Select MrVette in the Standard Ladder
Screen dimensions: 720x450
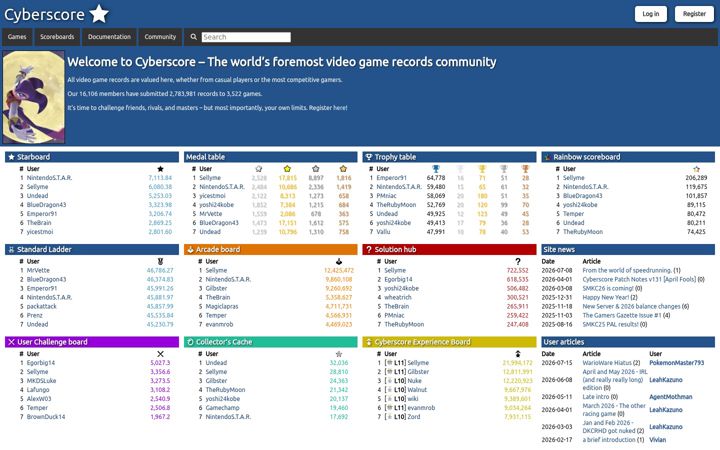point(38,270)
